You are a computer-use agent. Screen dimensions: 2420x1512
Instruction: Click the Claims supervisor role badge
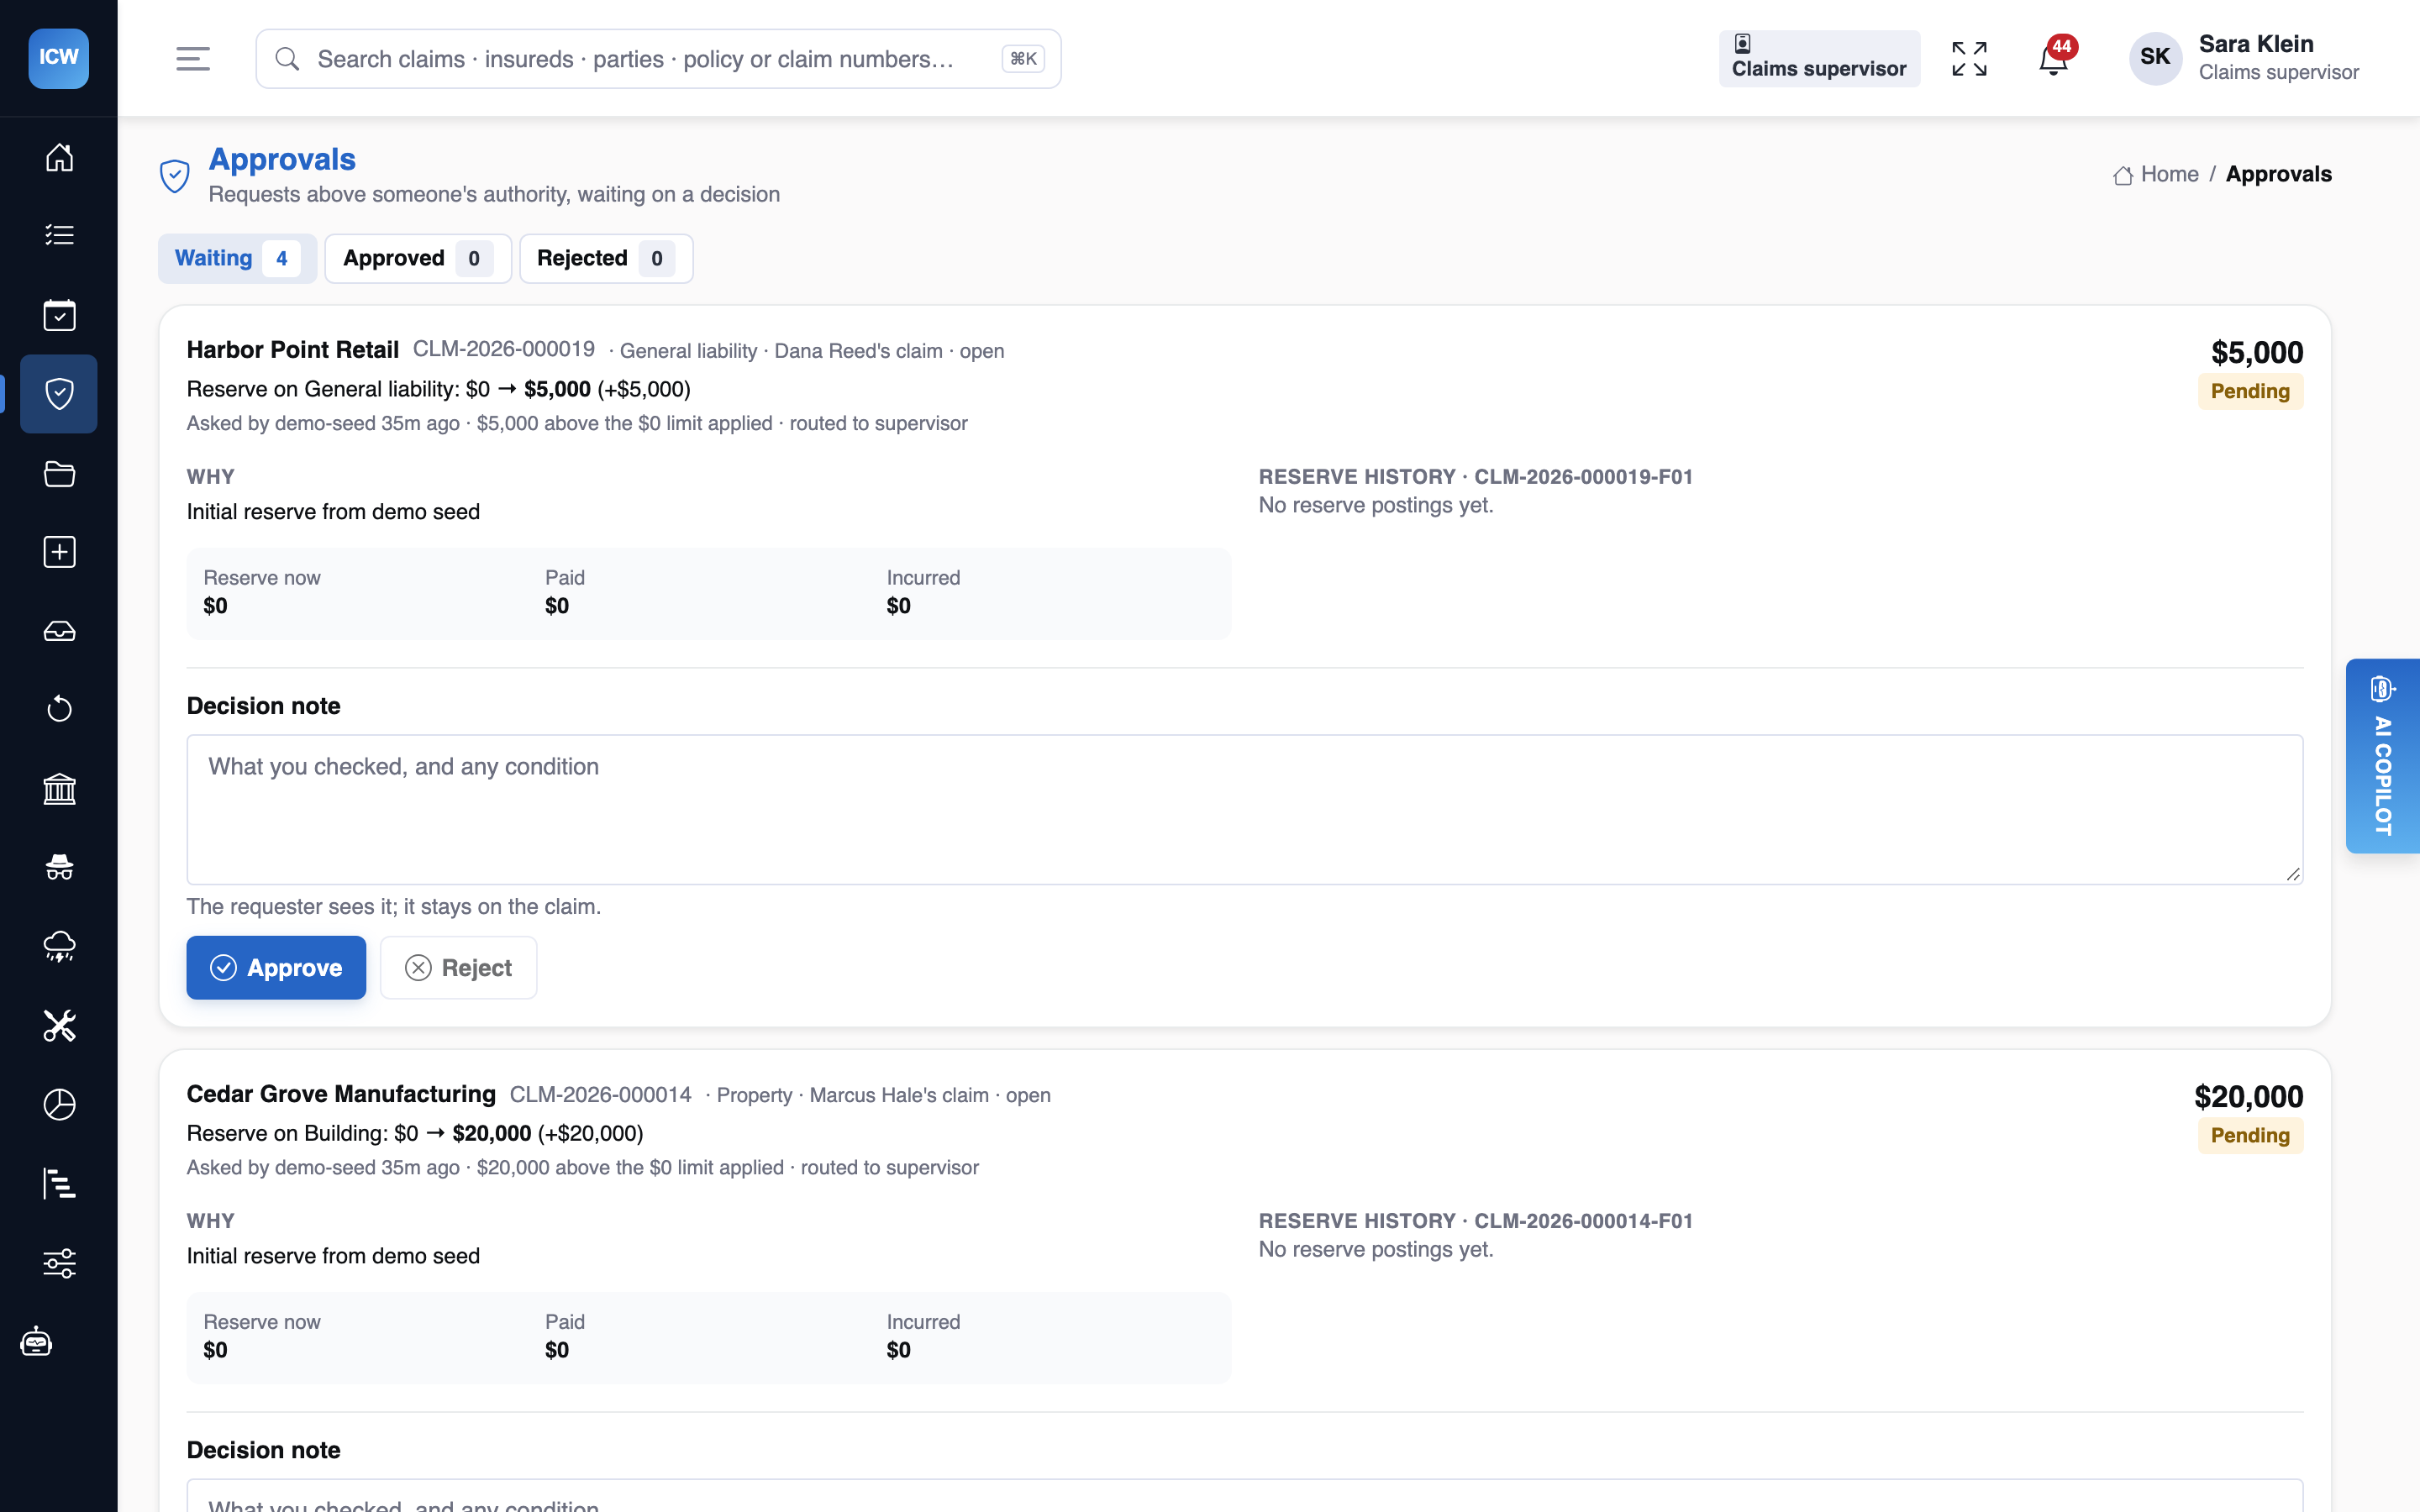point(1819,58)
